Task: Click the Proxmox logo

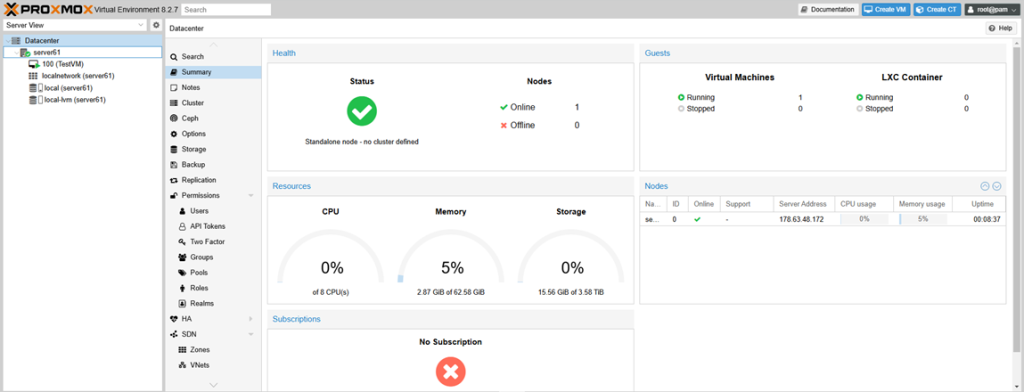Action: coord(47,9)
